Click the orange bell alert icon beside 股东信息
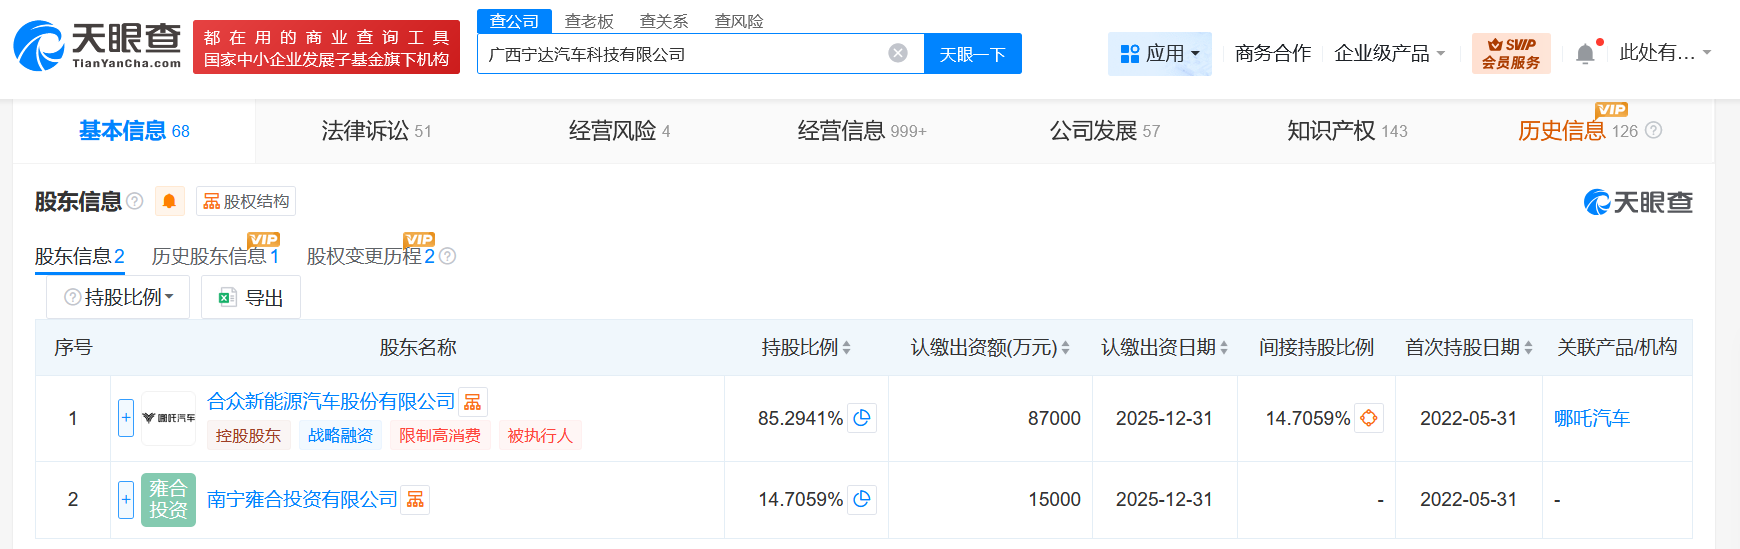 tap(169, 201)
